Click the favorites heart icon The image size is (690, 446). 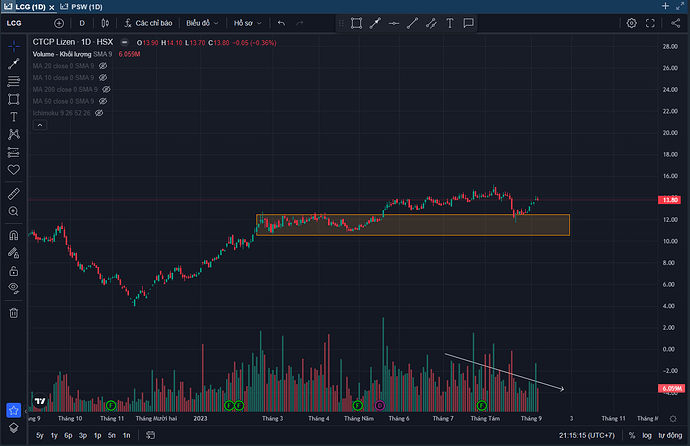tap(14, 170)
